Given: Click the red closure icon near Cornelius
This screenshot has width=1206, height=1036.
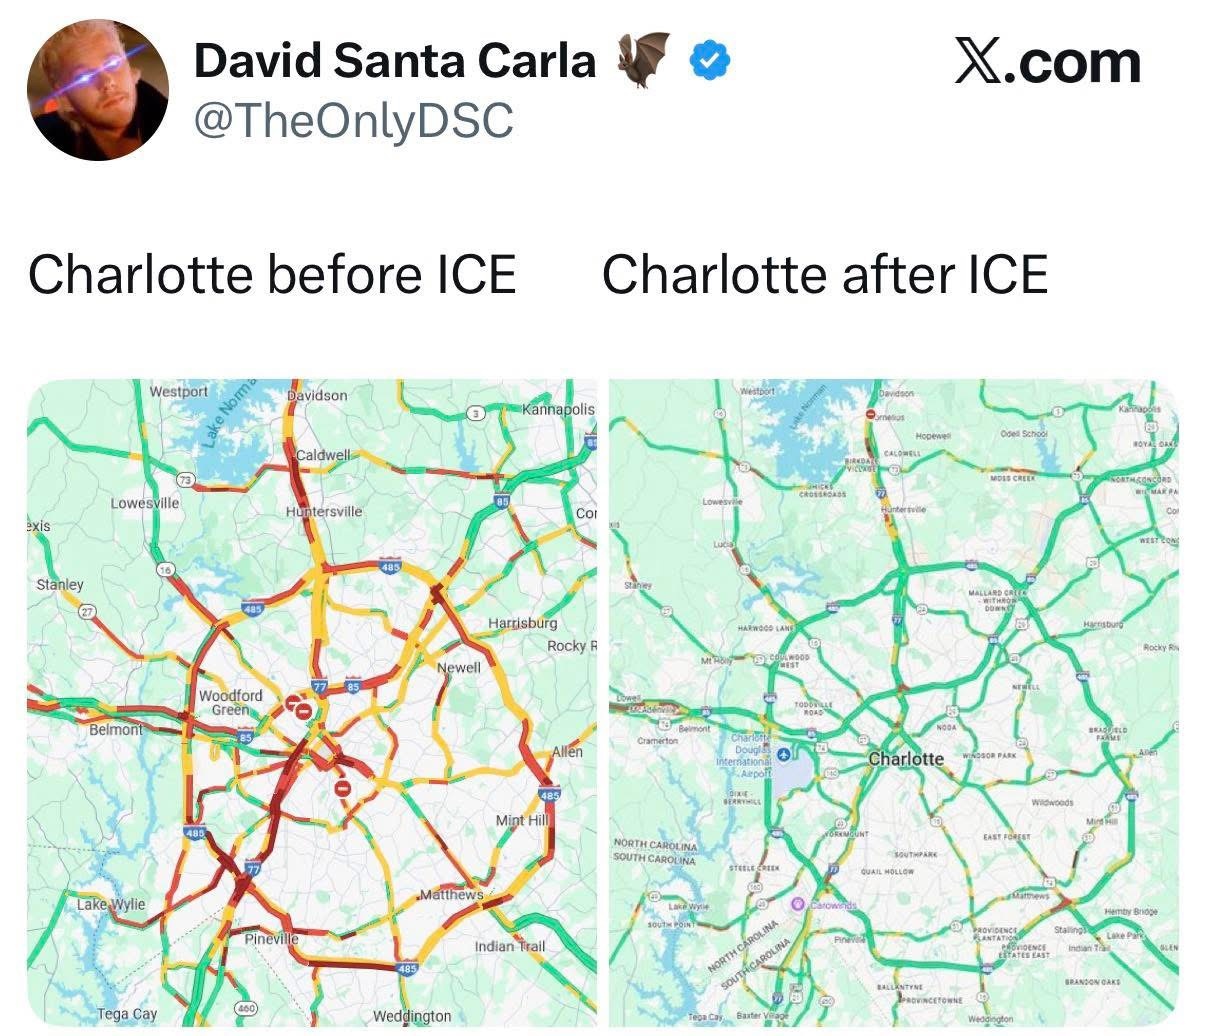Looking at the screenshot, I should (872, 414).
